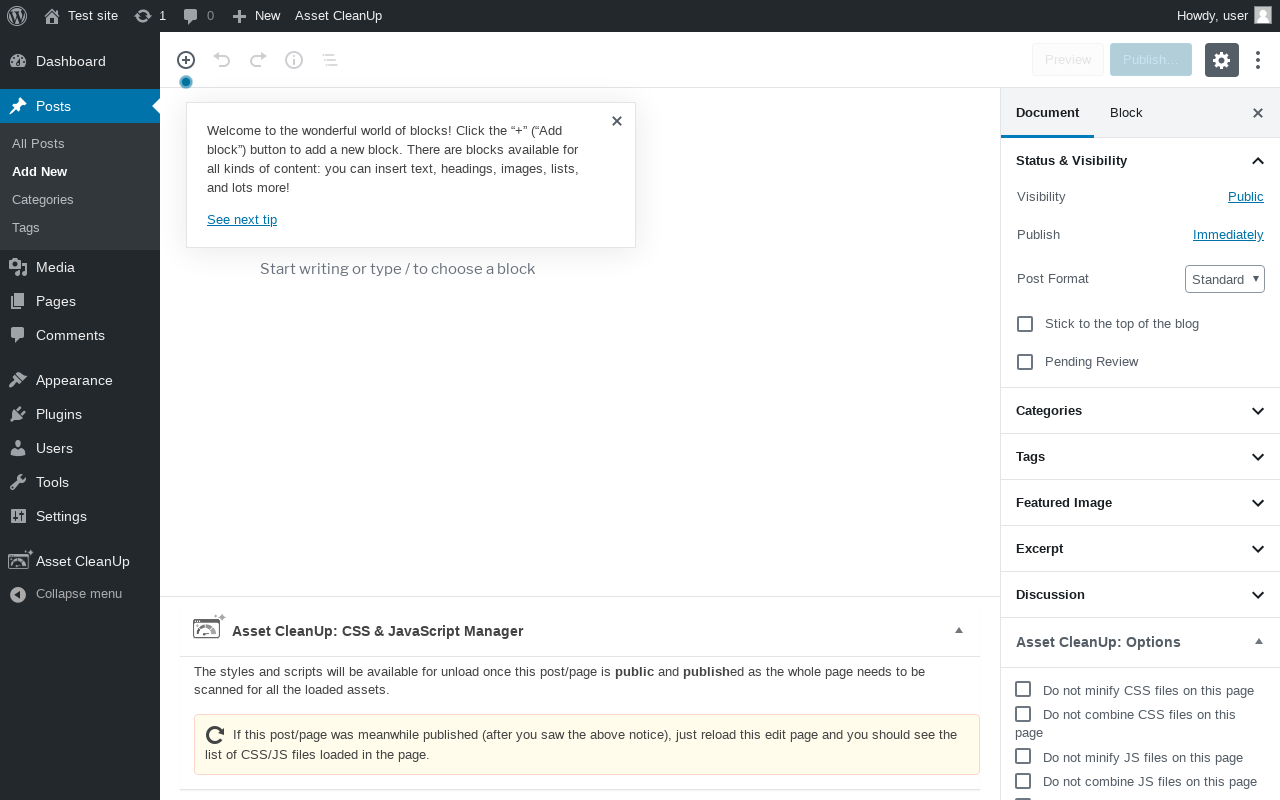Open Appearance in the sidebar

point(80,380)
